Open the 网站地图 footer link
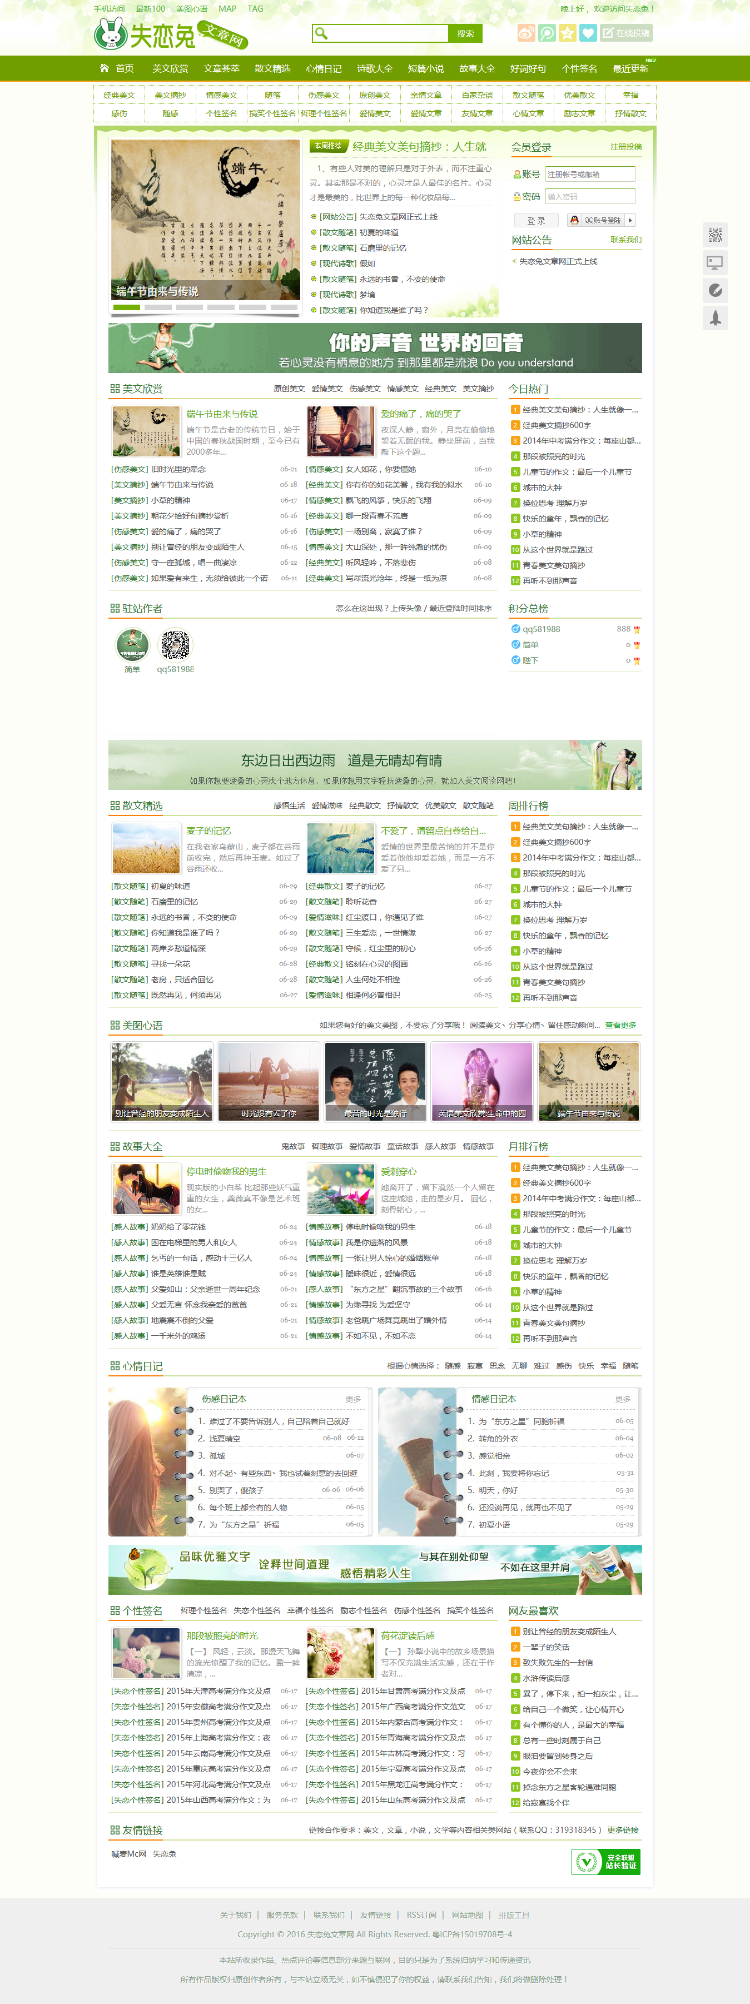750x2004 pixels. (467, 1915)
